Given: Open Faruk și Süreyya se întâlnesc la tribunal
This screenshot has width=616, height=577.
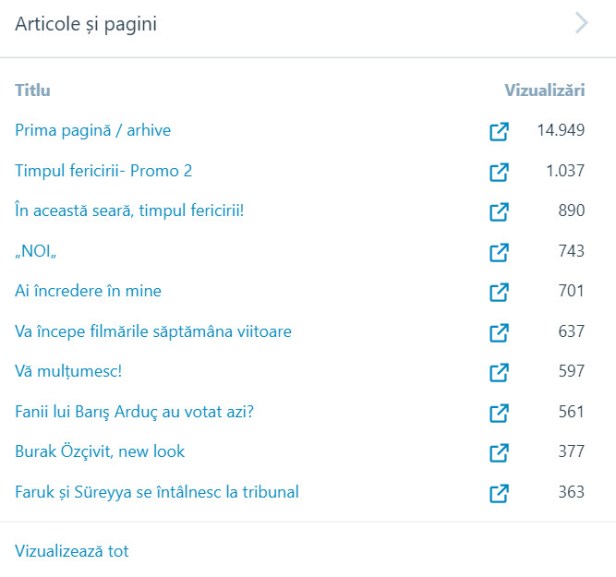Looking at the screenshot, I should (x=157, y=491).
